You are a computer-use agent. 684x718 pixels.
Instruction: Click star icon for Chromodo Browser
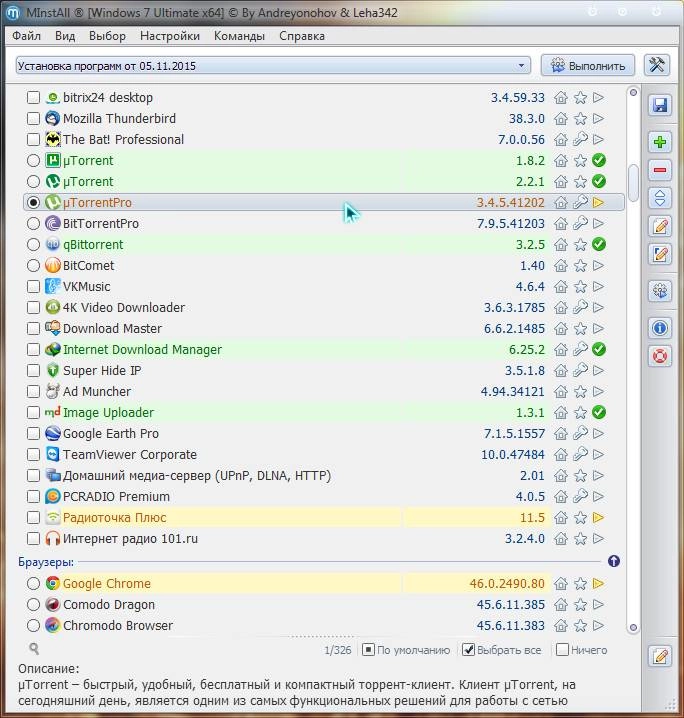[580, 626]
